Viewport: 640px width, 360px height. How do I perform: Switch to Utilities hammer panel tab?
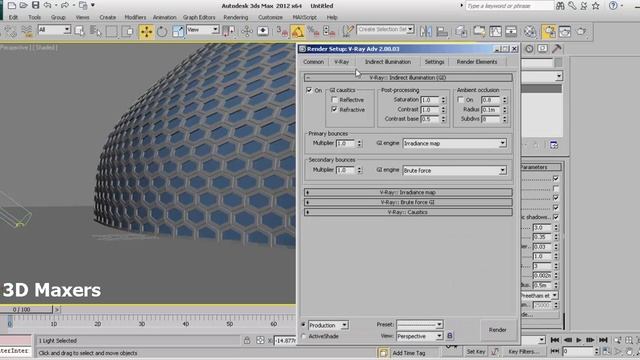click(556, 49)
